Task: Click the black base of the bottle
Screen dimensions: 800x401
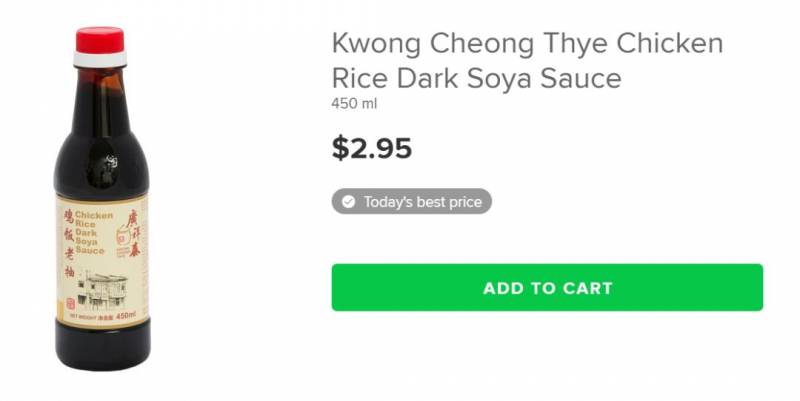Action: pos(100,348)
